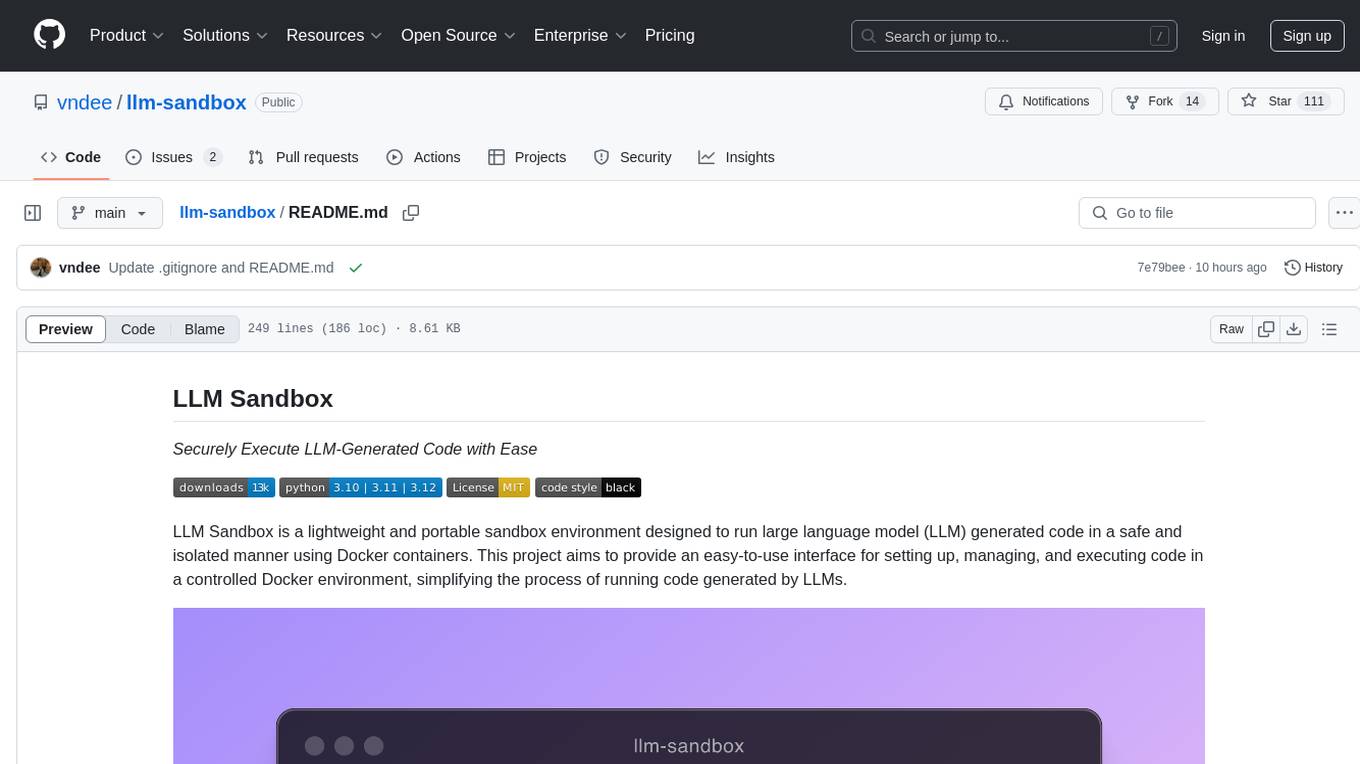The width and height of the screenshot is (1360, 764).
Task: Open commit message Update .gitignore and README.md
Action: (221, 268)
